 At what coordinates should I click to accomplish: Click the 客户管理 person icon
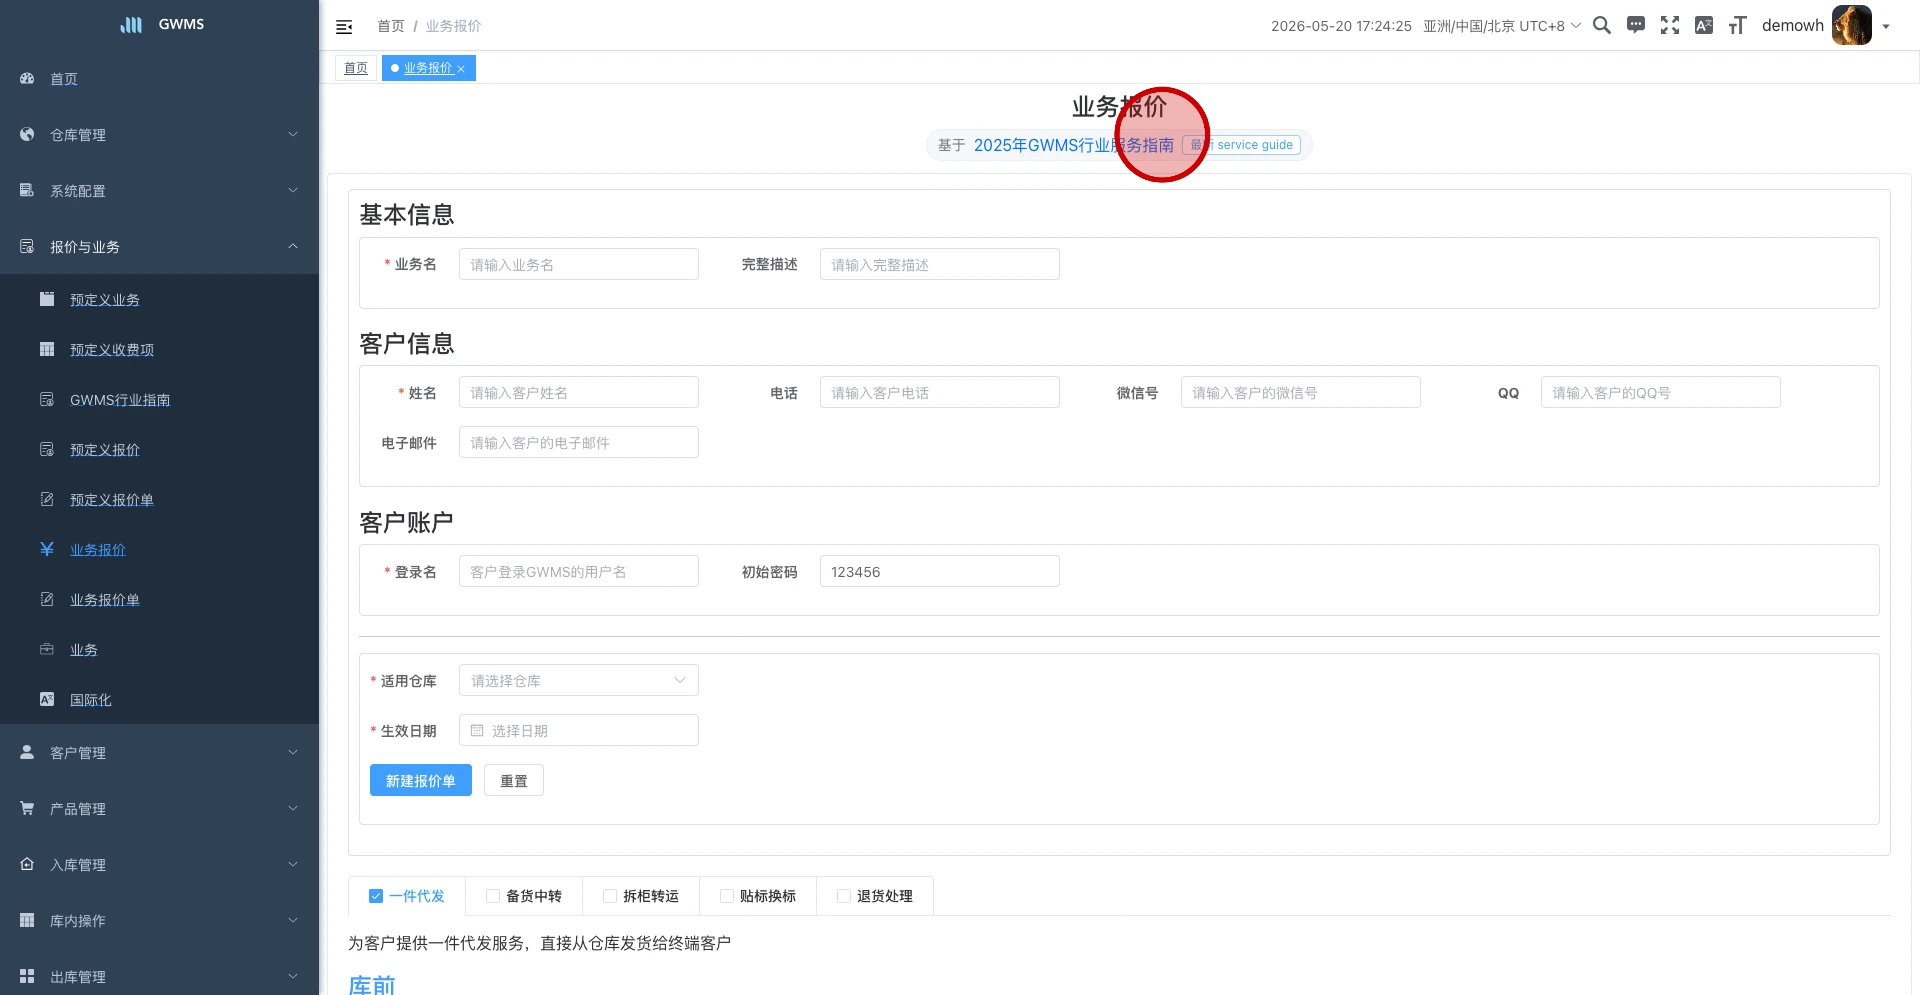(x=27, y=752)
